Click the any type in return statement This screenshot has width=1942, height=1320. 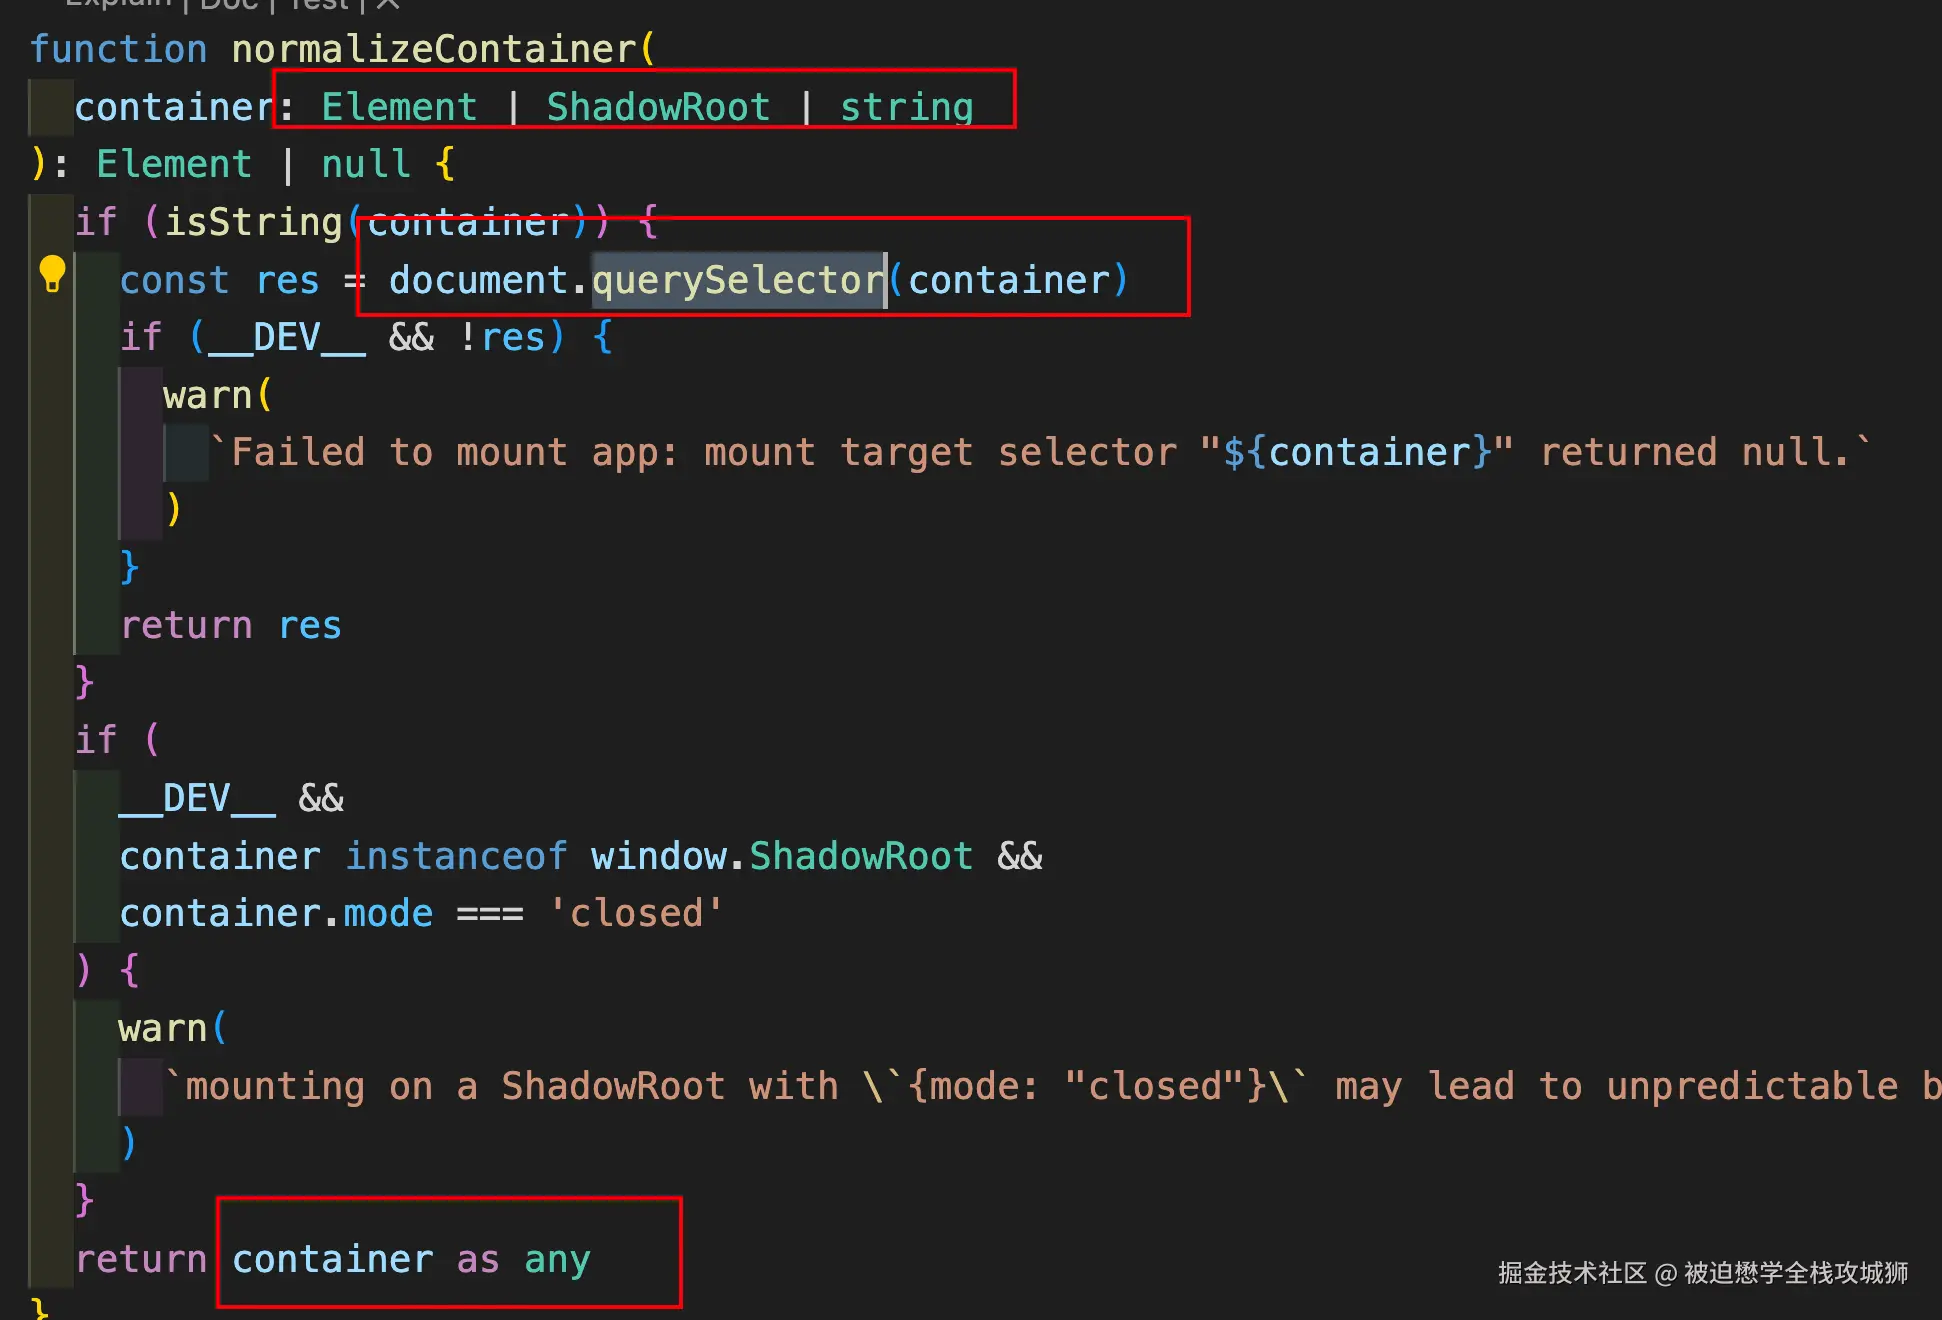[x=557, y=1259]
